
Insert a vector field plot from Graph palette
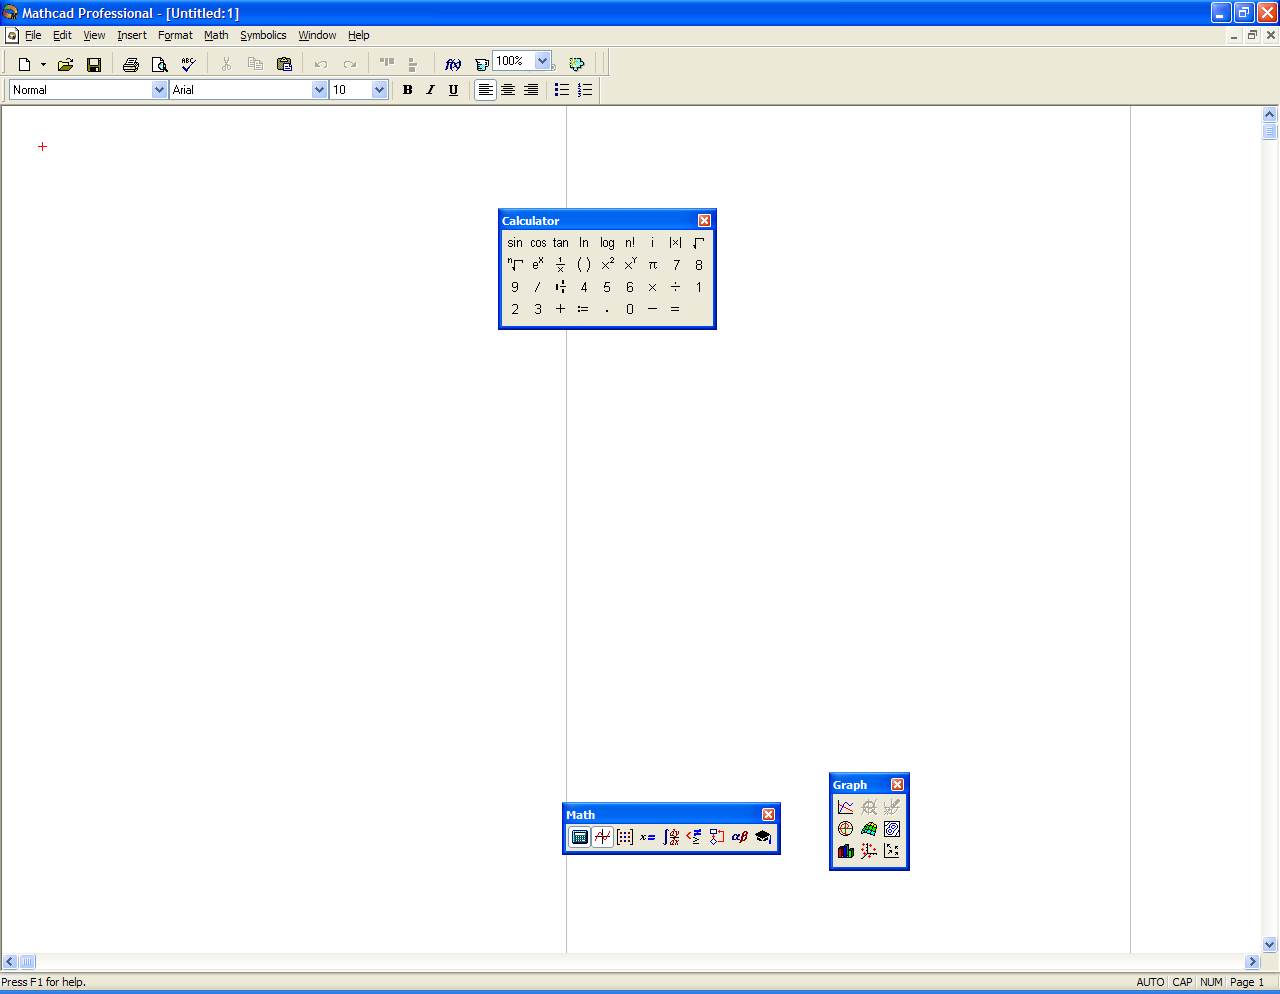point(892,851)
